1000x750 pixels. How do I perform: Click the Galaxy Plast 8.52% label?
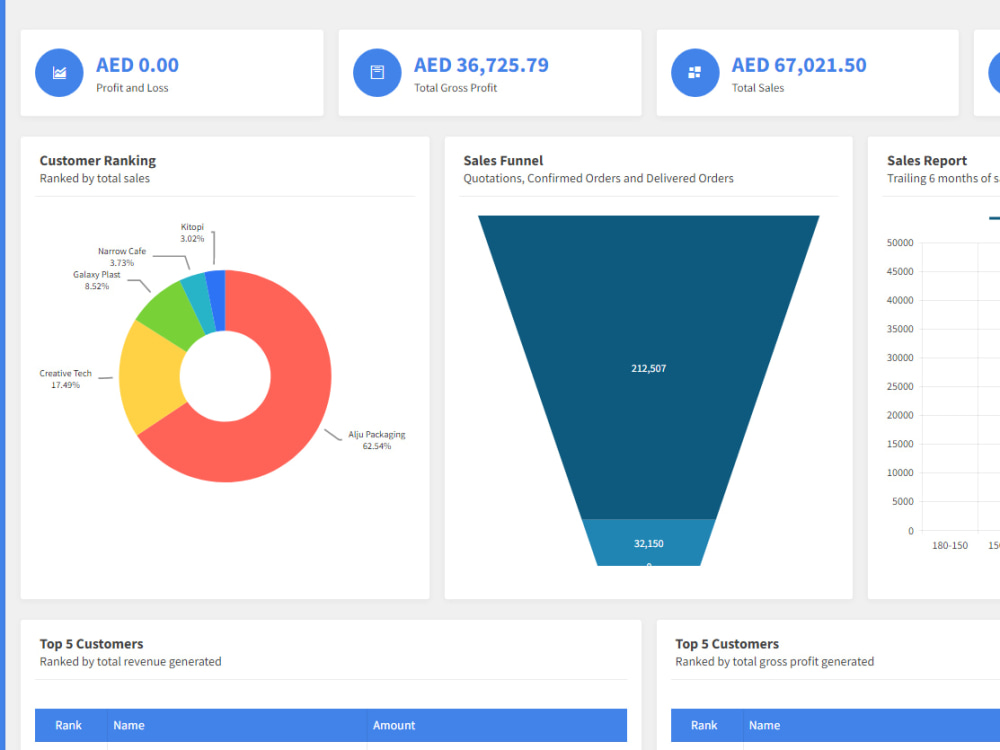tap(96, 280)
